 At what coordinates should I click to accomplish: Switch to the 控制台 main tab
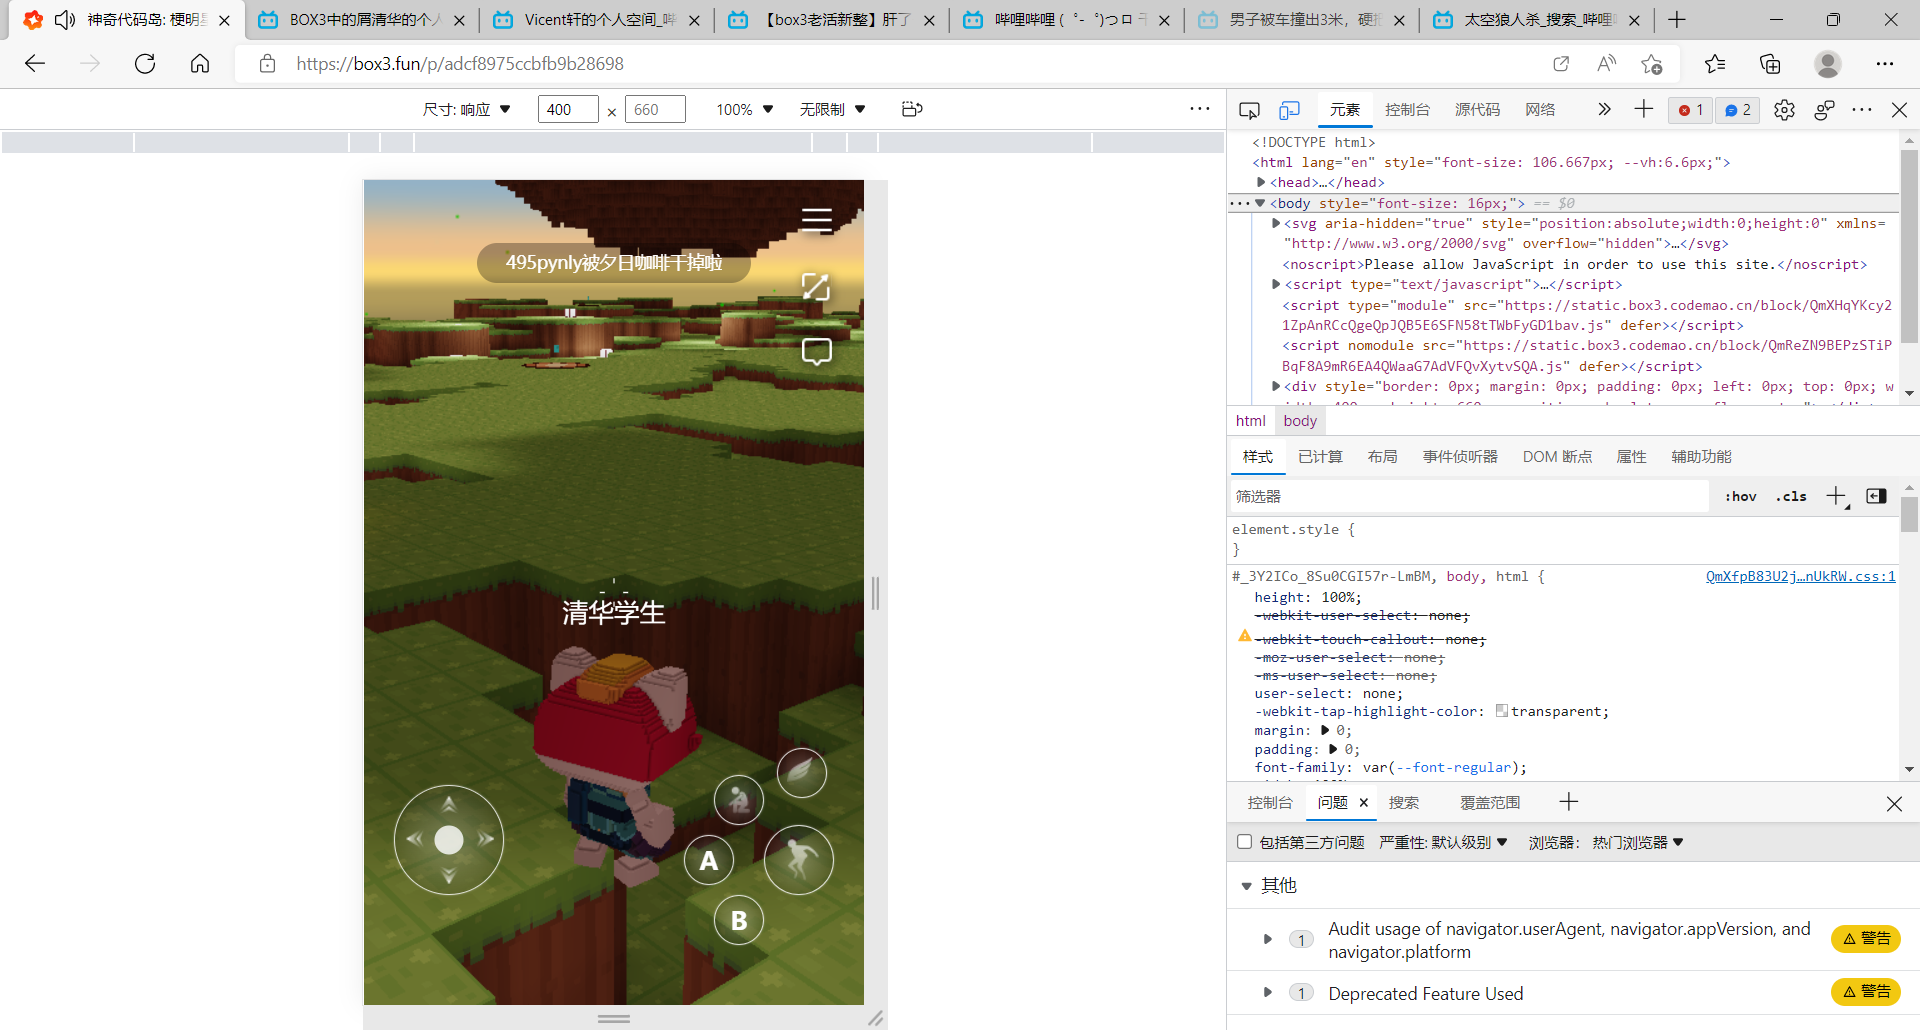(1407, 110)
